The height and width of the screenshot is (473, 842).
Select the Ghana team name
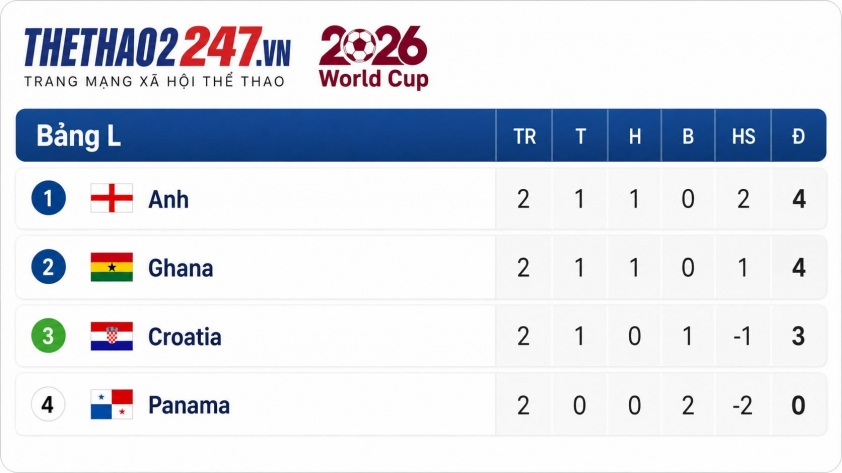coord(180,268)
